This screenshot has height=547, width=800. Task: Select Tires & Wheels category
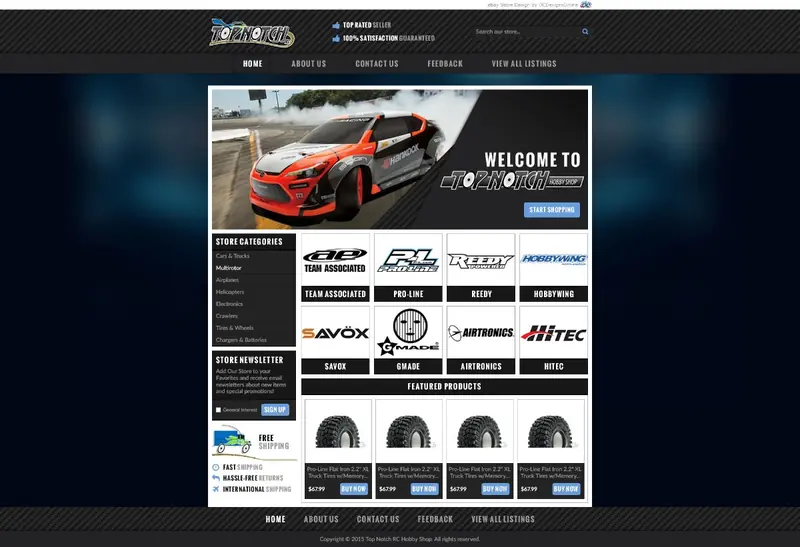pyautogui.click(x=234, y=328)
